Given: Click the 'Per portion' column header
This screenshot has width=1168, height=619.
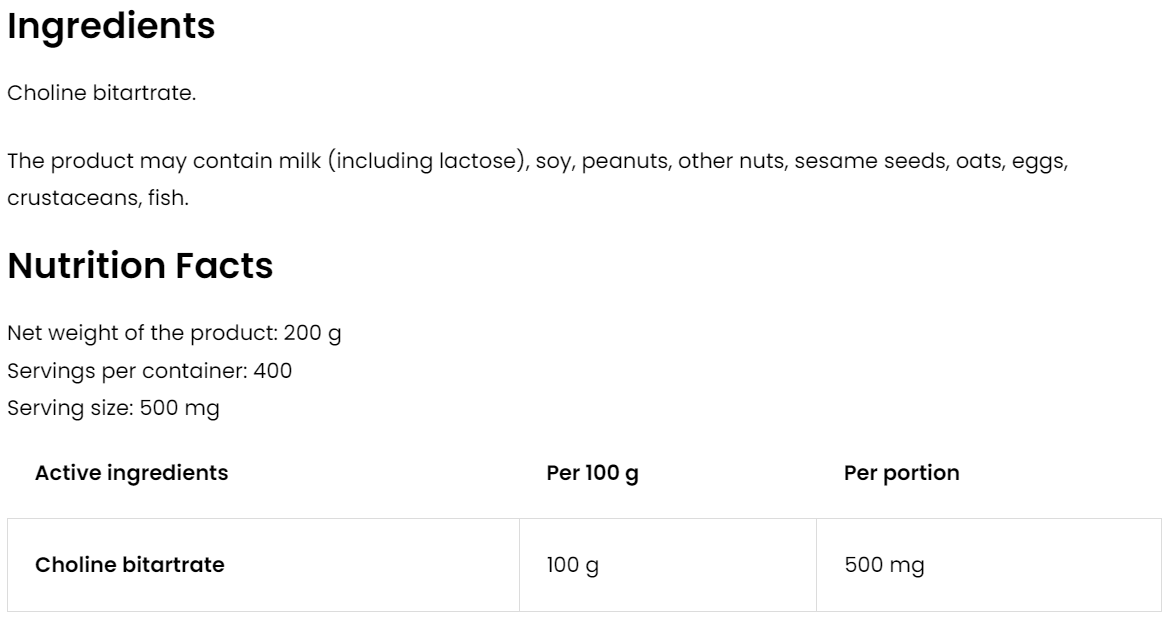Looking at the screenshot, I should click(x=901, y=473).
